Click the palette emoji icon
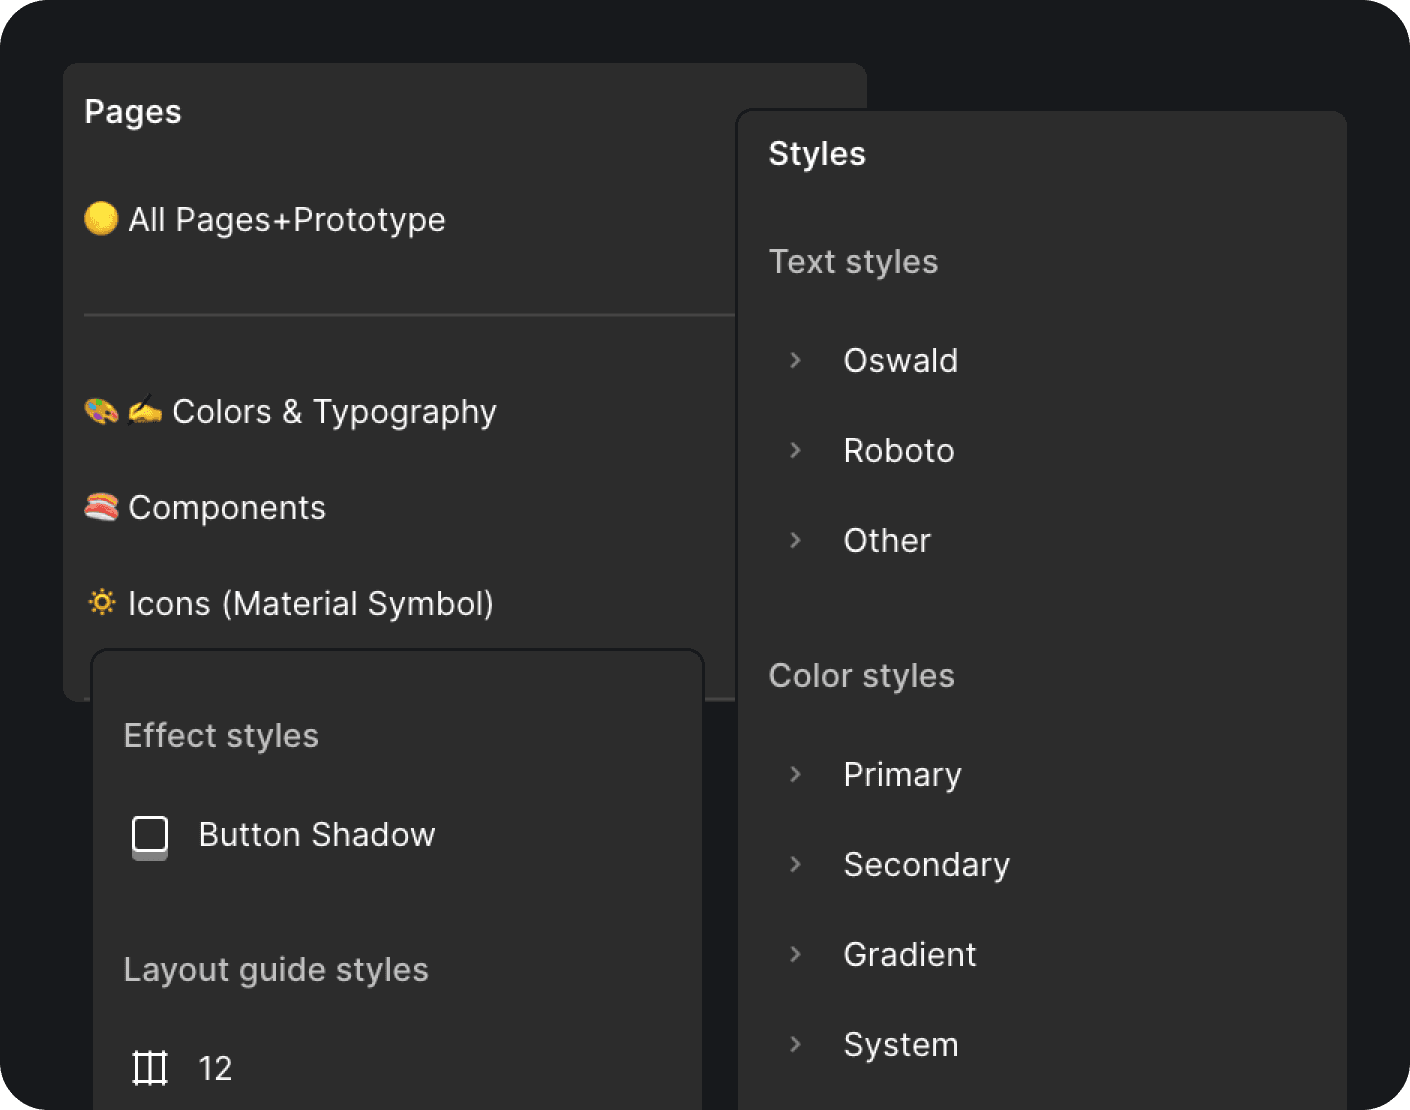Viewport: 1410px width, 1110px height. coord(101,411)
